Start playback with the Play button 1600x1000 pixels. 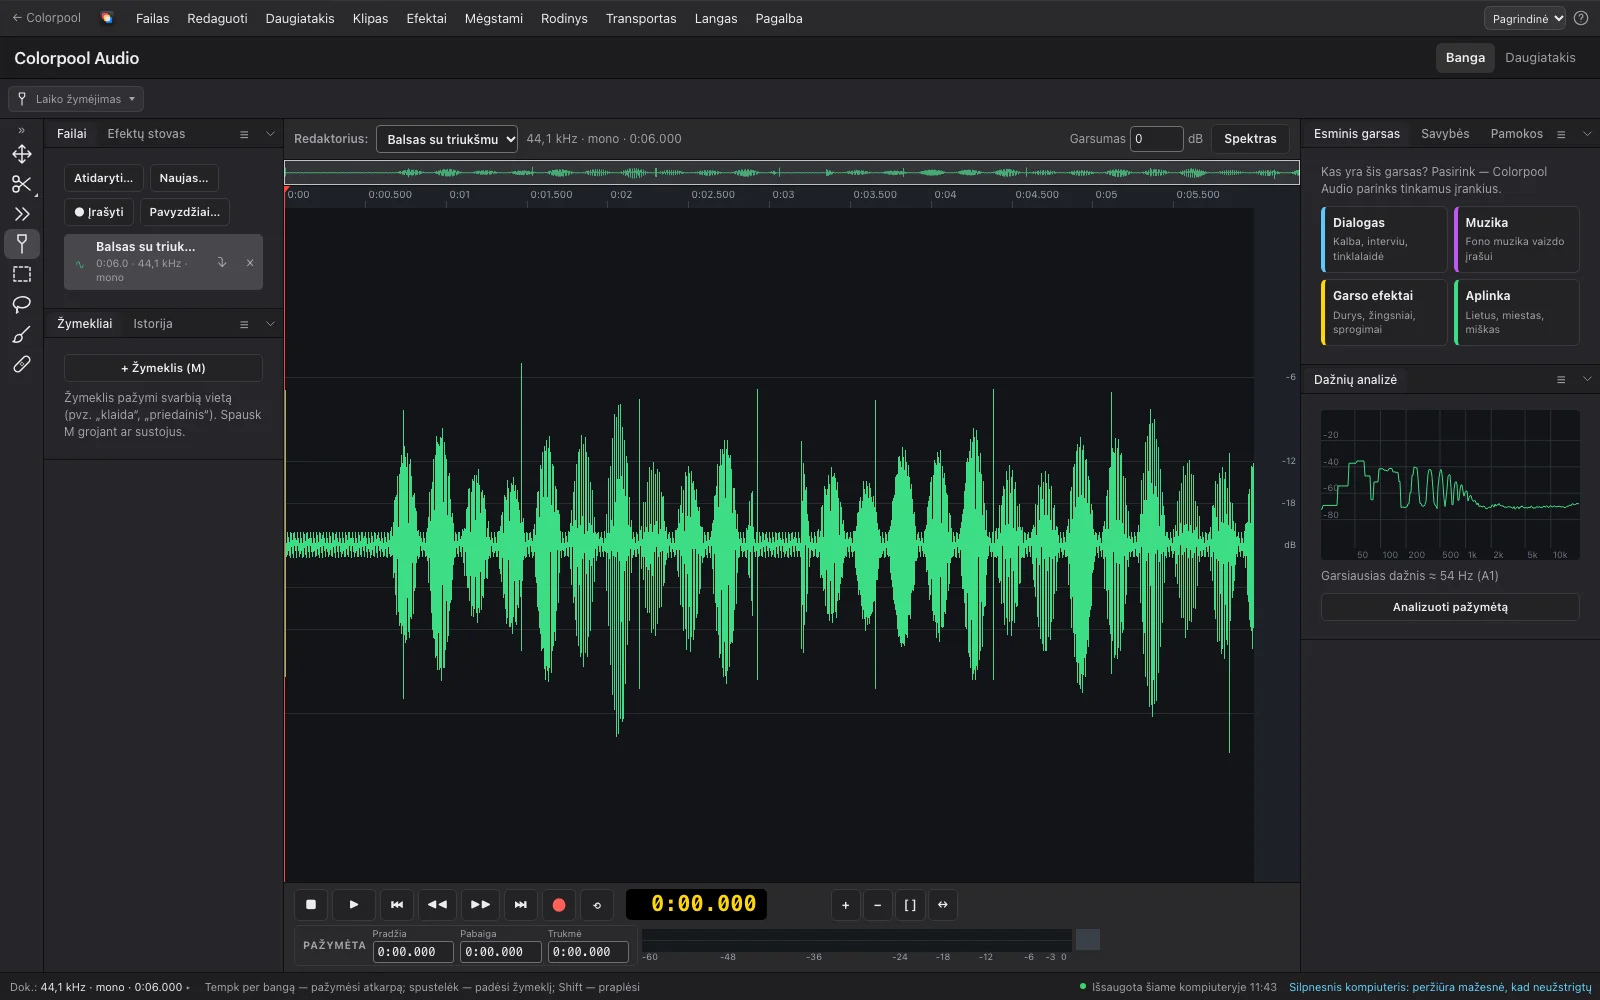point(354,905)
